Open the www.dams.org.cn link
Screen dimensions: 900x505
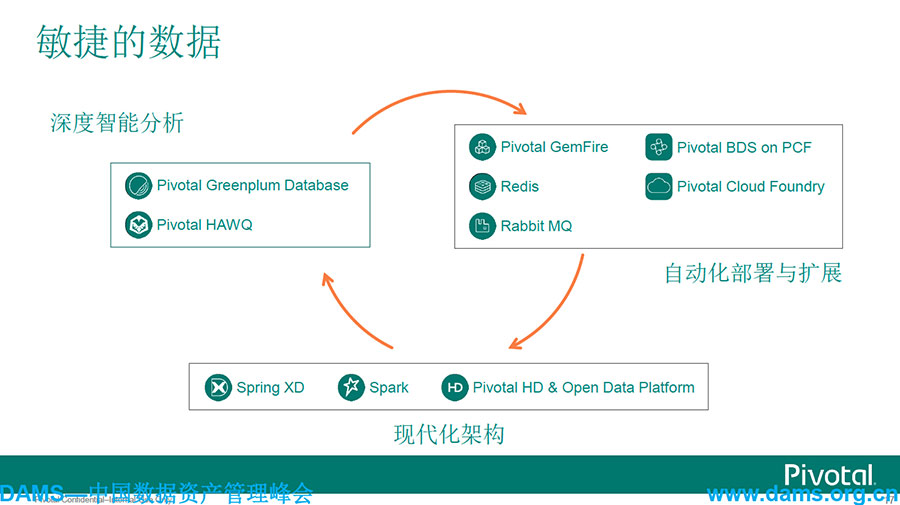[x=803, y=494]
